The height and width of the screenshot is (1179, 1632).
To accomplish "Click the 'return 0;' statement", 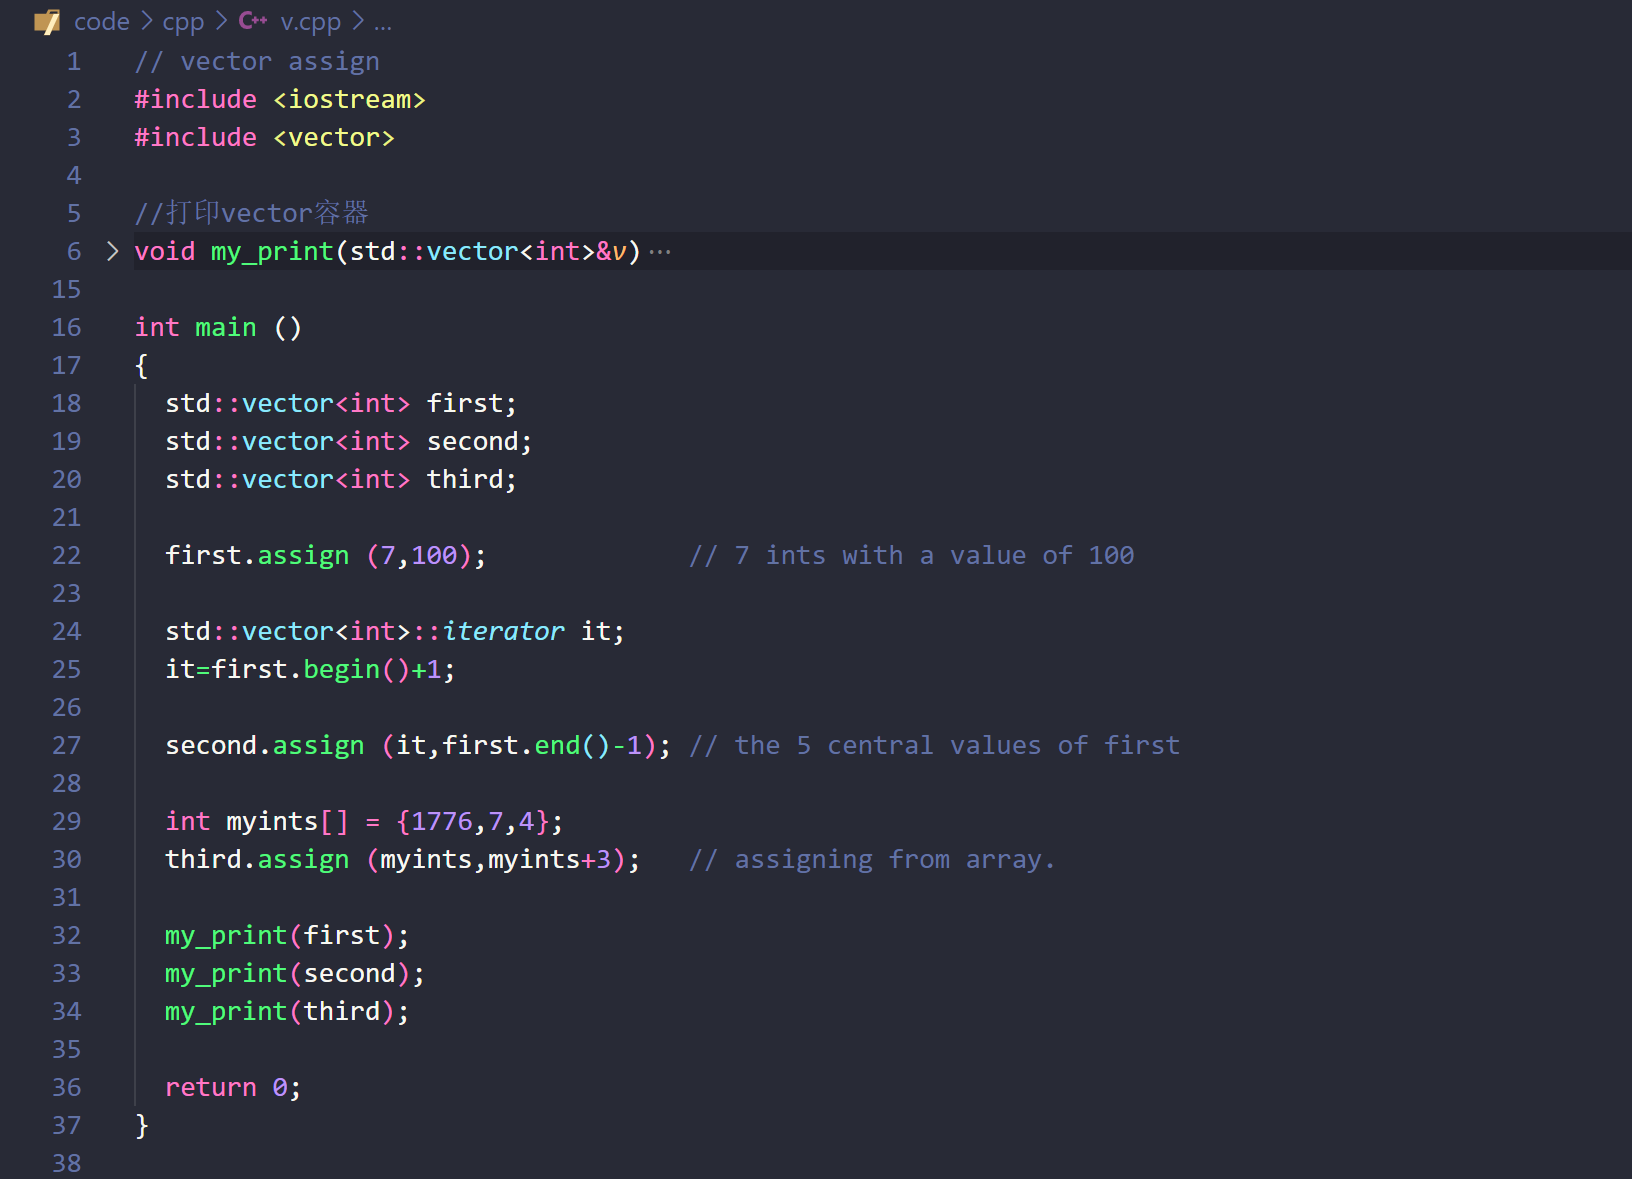I will point(232,1087).
